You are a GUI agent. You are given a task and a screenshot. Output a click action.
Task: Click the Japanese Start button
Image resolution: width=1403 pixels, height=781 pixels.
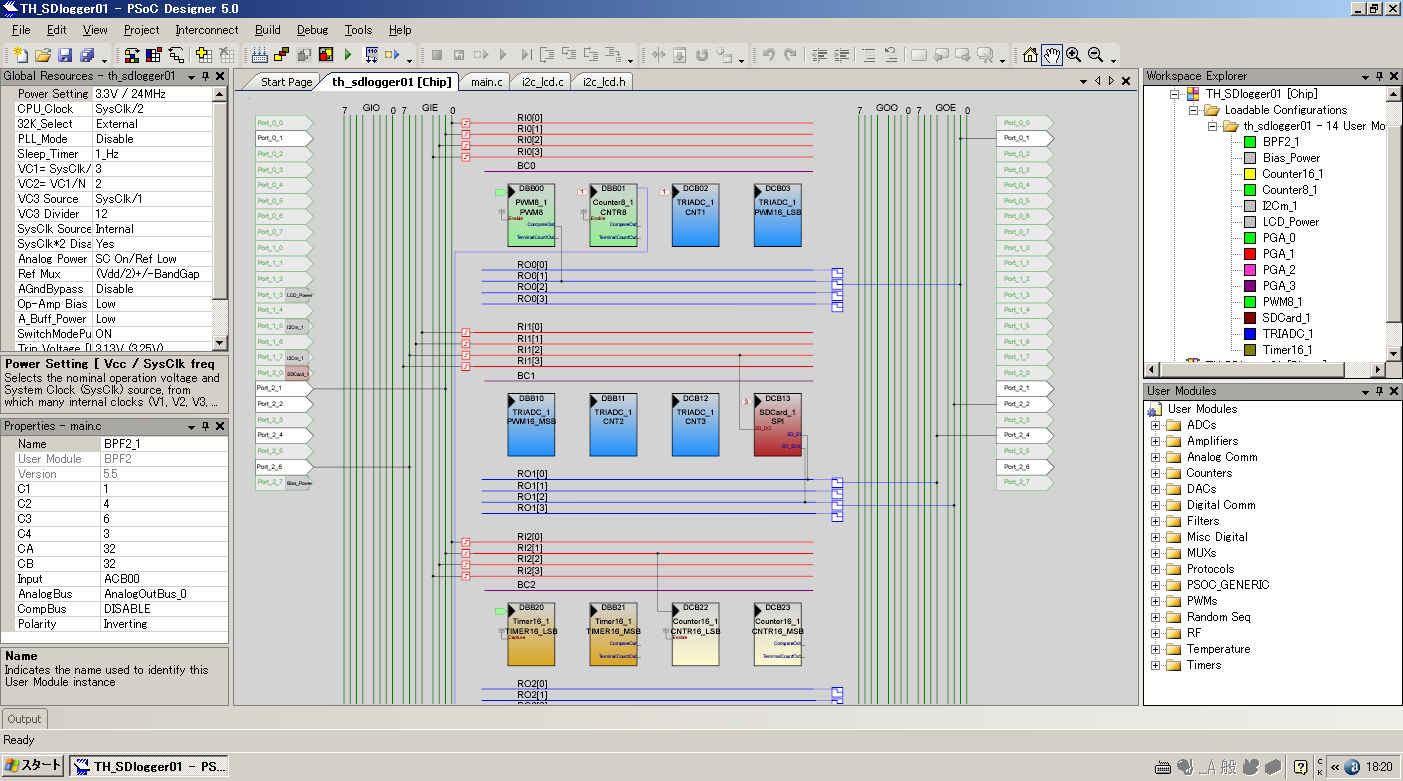coord(34,766)
